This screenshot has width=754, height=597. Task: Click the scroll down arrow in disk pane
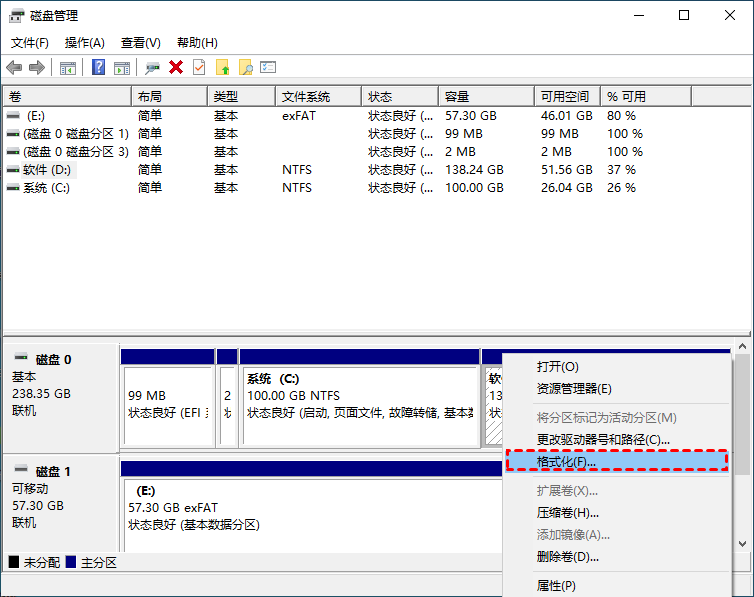(743, 543)
